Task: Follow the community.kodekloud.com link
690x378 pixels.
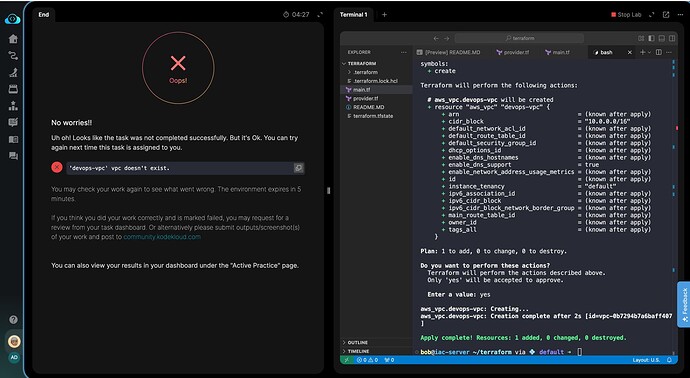Action: click(x=162, y=237)
